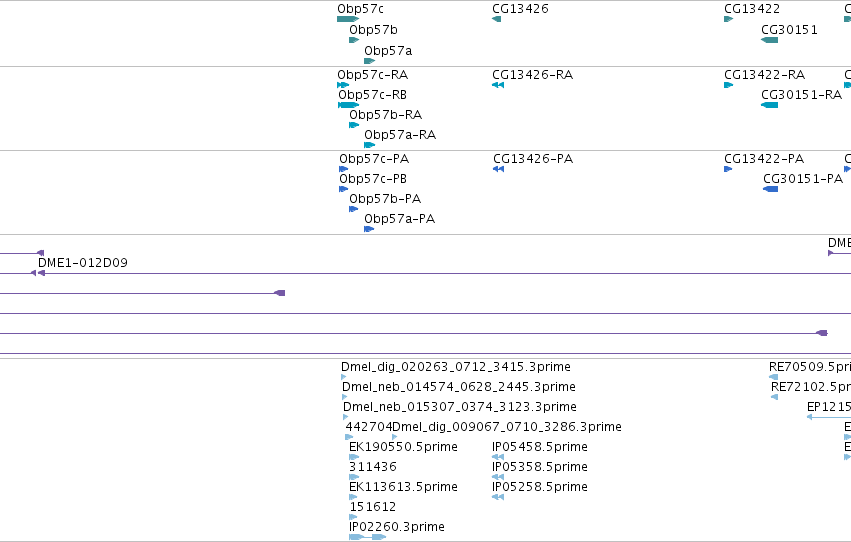Select the CG30151-RA transcript arrow

click(x=770, y=105)
